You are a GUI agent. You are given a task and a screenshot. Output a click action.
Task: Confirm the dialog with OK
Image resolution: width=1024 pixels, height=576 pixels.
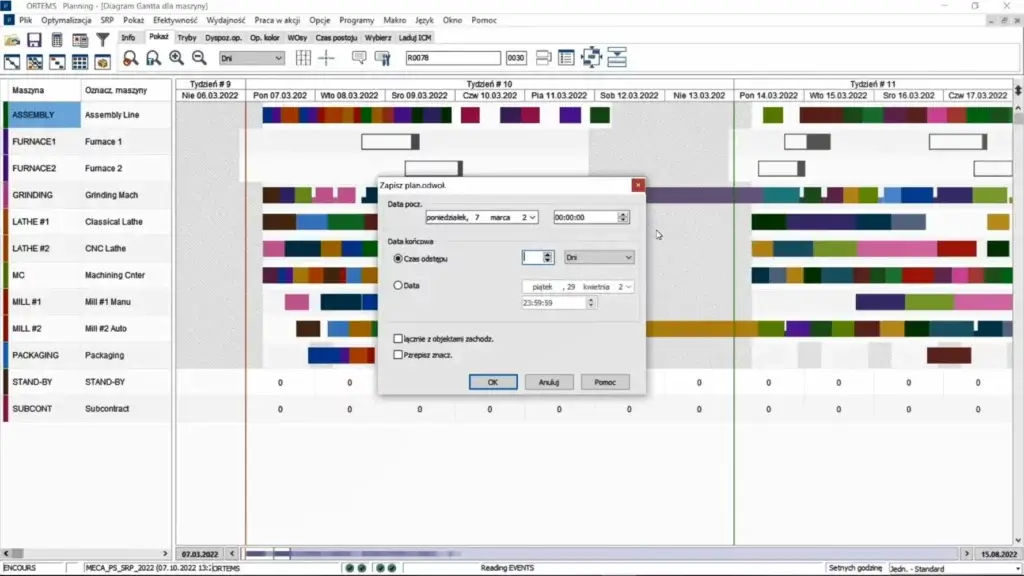click(x=492, y=381)
